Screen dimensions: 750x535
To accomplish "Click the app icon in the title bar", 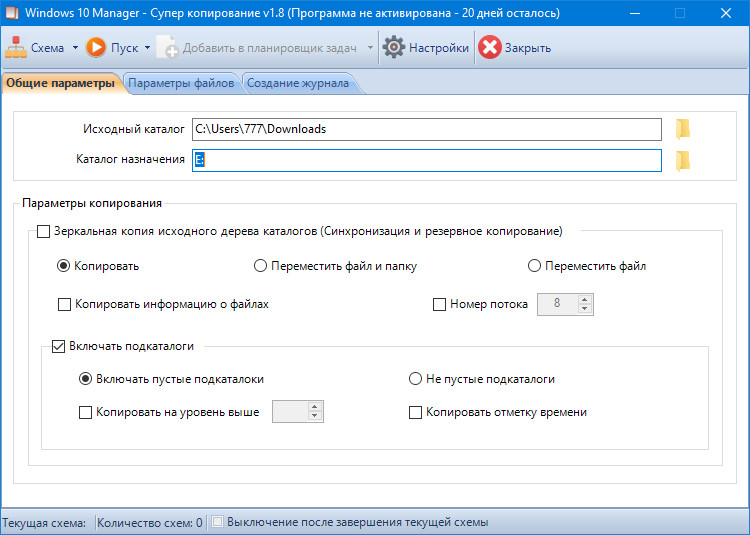I will pyautogui.click(x=11, y=13).
